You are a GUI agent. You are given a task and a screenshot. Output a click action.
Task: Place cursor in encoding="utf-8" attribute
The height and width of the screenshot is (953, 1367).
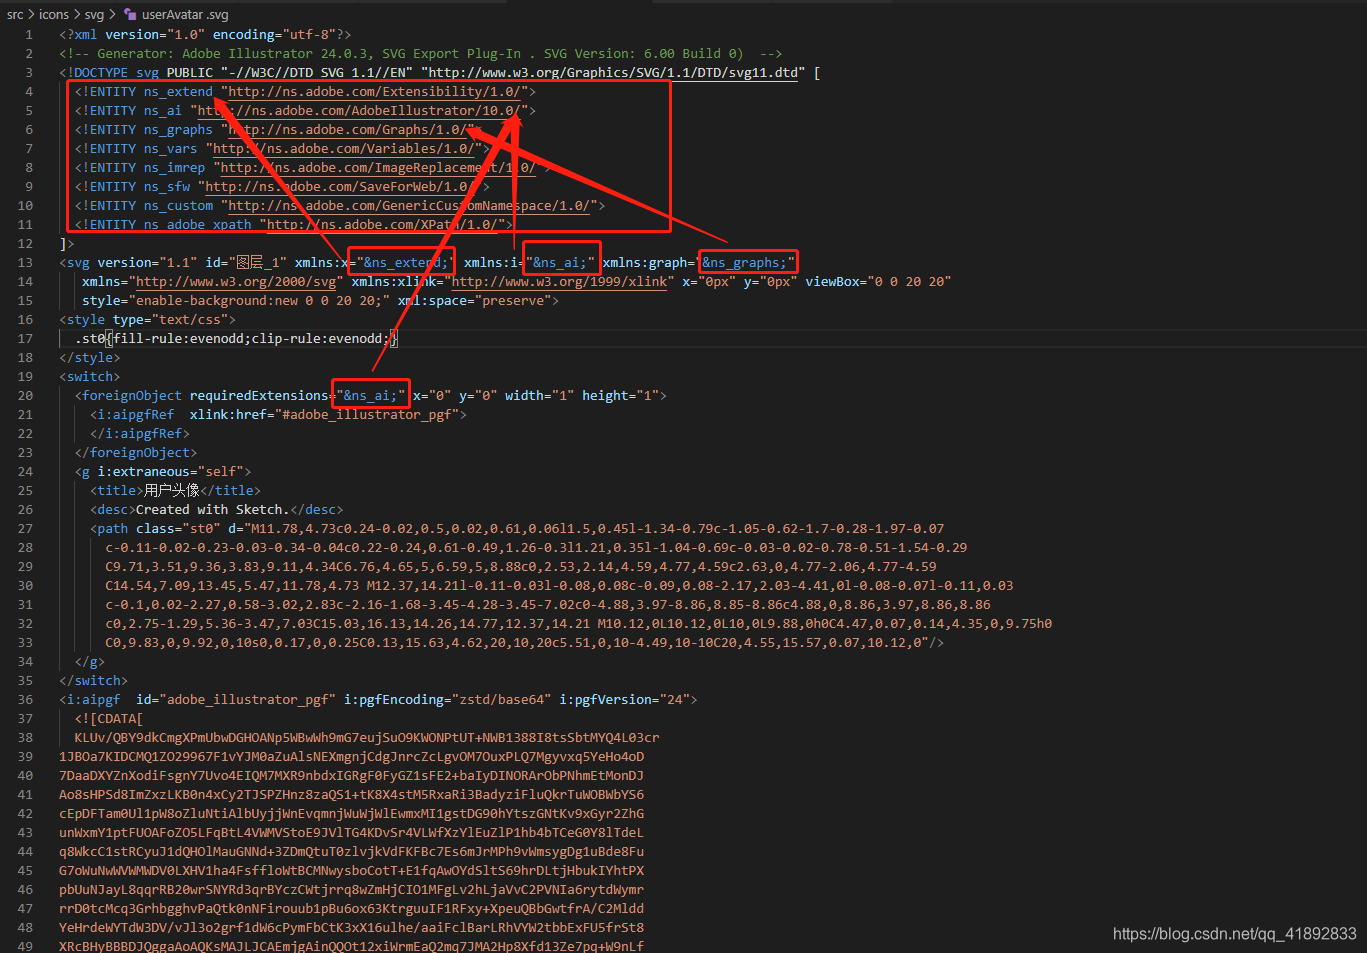click(274, 35)
